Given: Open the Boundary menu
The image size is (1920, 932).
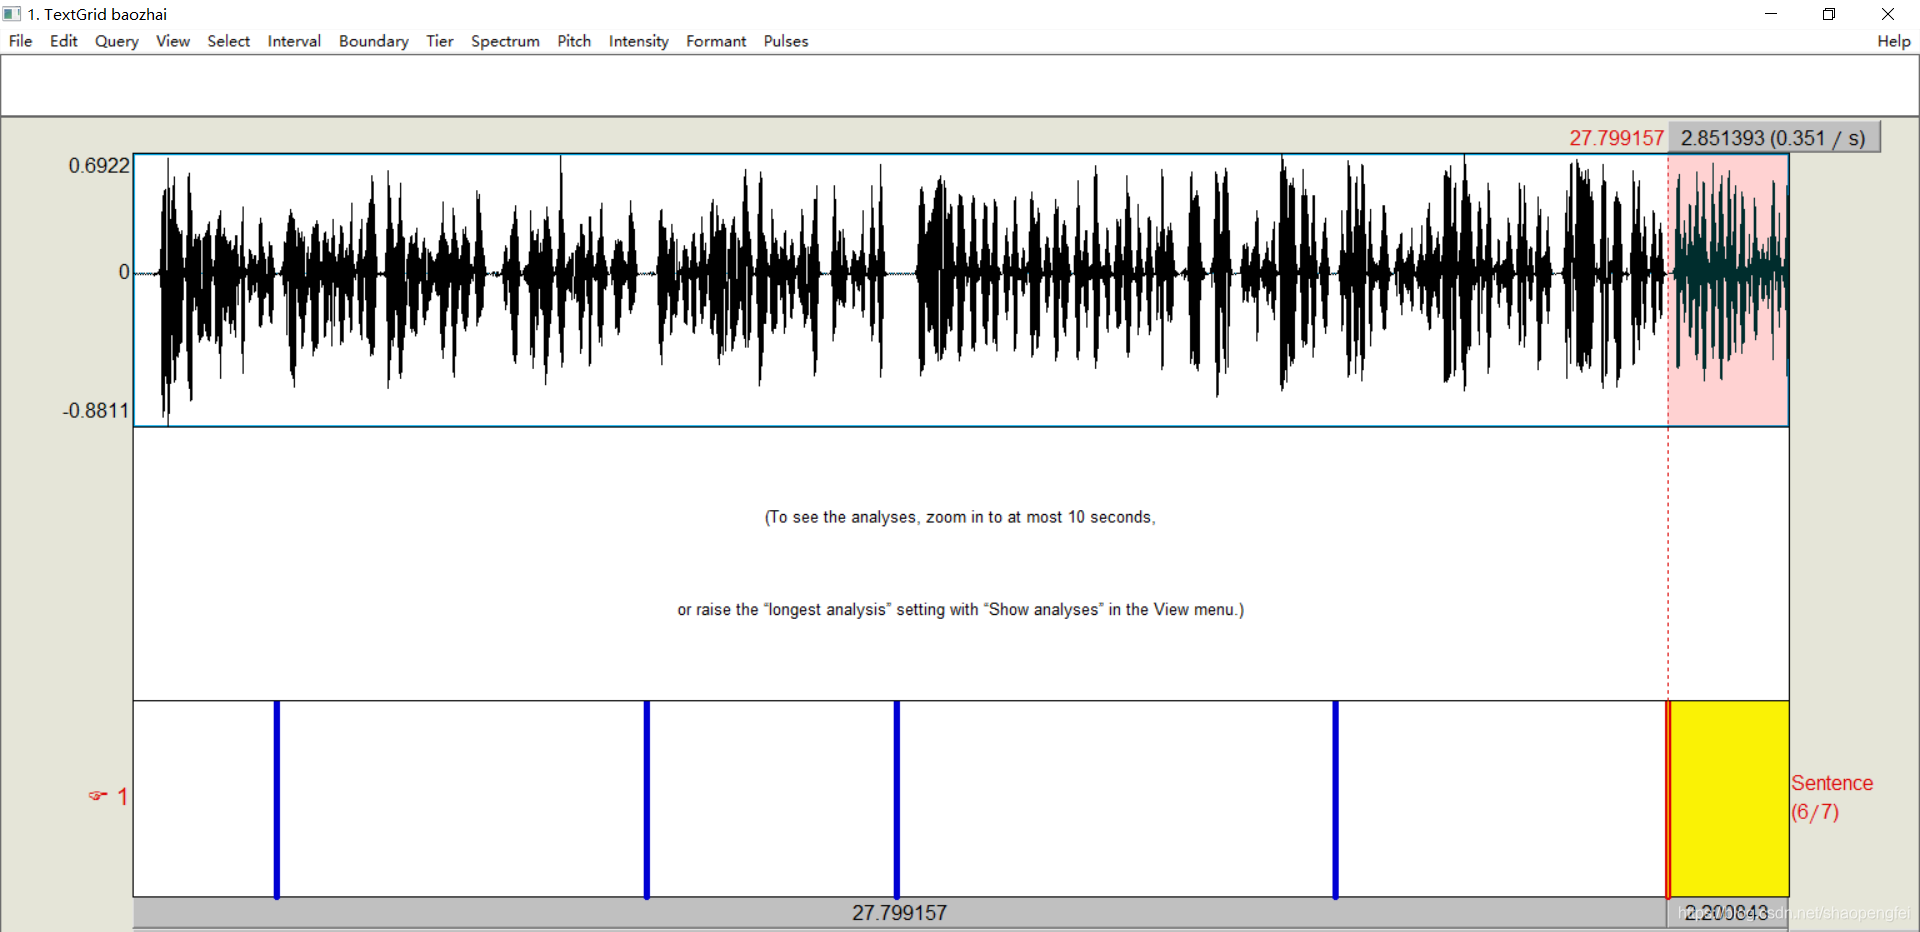Looking at the screenshot, I should [x=373, y=41].
